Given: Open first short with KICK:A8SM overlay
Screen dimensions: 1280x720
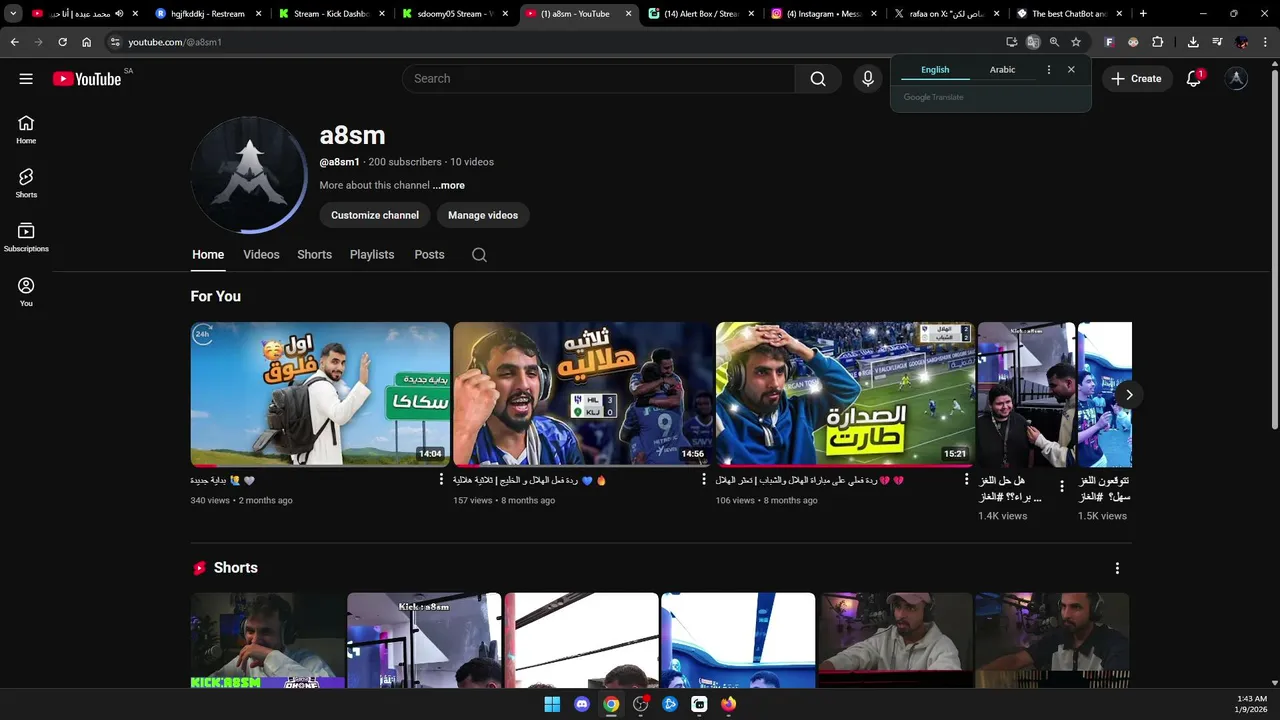Looking at the screenshot, I should (x=267, y=640).
